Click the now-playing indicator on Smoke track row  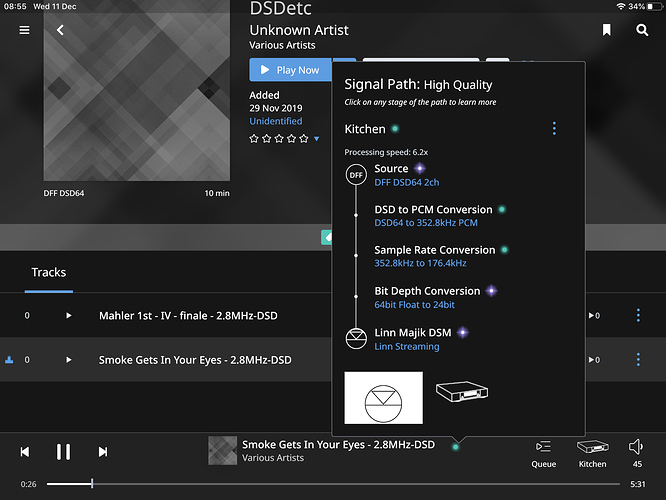pyautogui.click(x=9, y=360)
